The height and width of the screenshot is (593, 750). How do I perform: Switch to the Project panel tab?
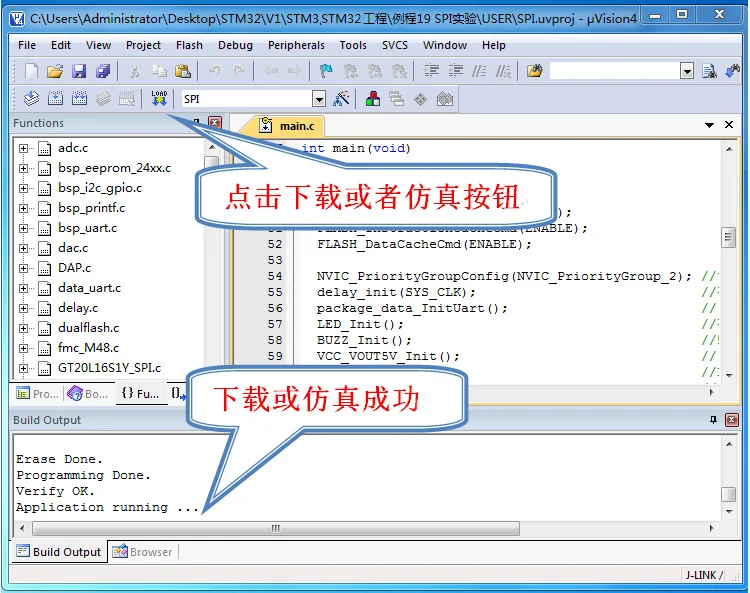point(37,394)
